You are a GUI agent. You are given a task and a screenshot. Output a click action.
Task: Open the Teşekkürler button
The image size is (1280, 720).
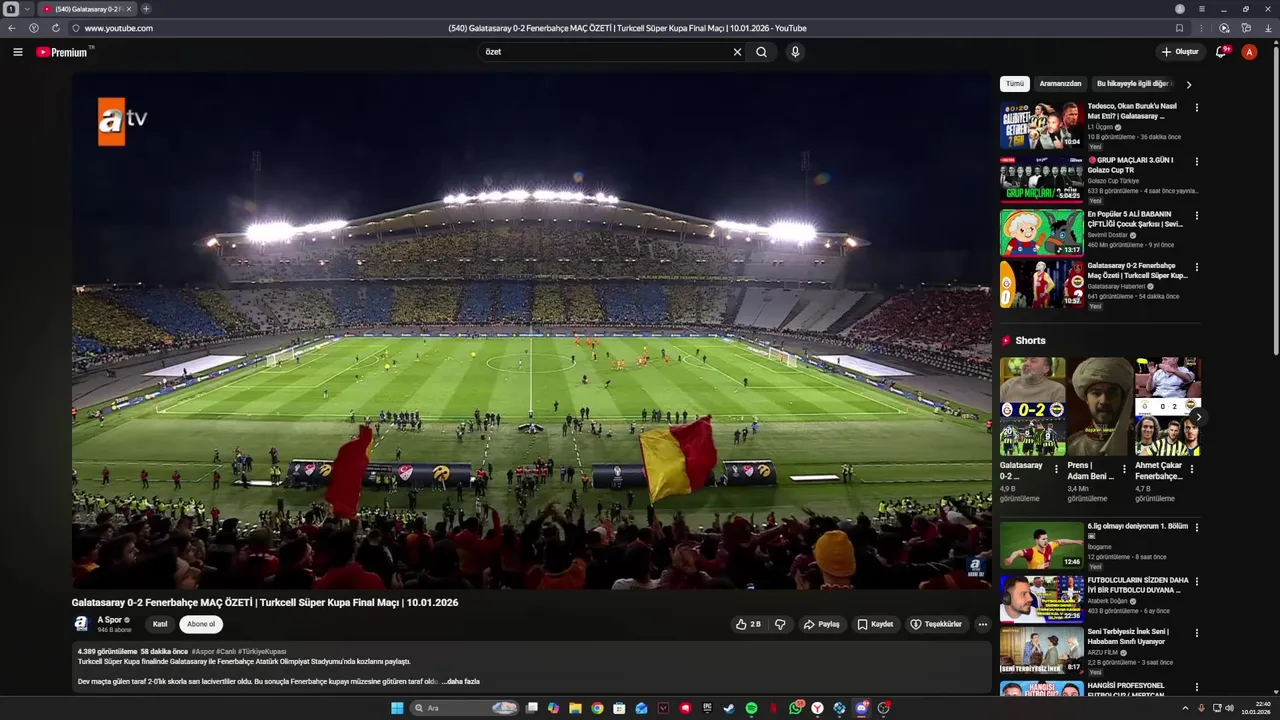click(936, 624)
